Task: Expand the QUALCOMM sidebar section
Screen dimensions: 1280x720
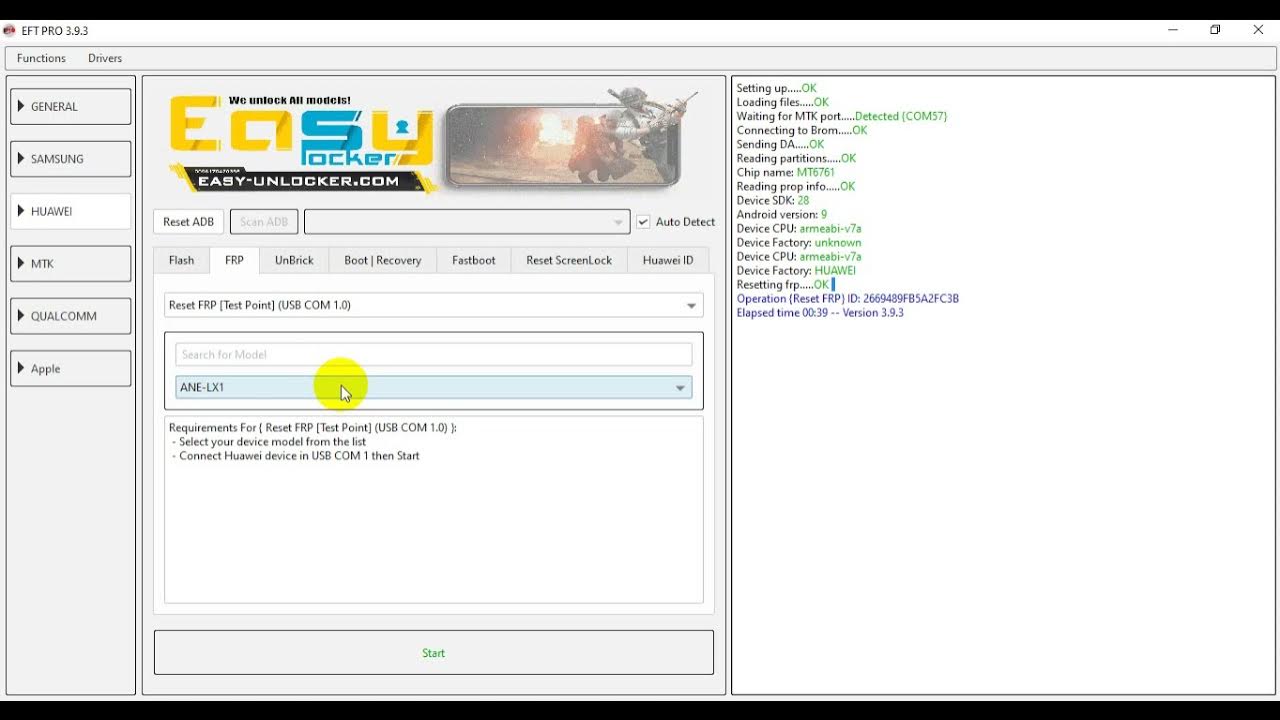Action: pos(70,316)
